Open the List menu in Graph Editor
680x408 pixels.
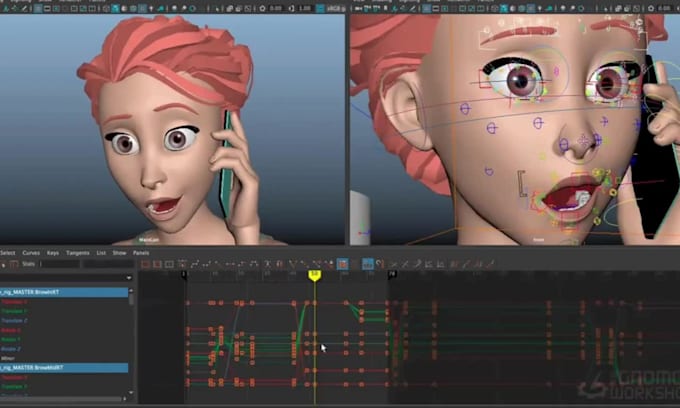pyautogui.click(x=101, y=253)
